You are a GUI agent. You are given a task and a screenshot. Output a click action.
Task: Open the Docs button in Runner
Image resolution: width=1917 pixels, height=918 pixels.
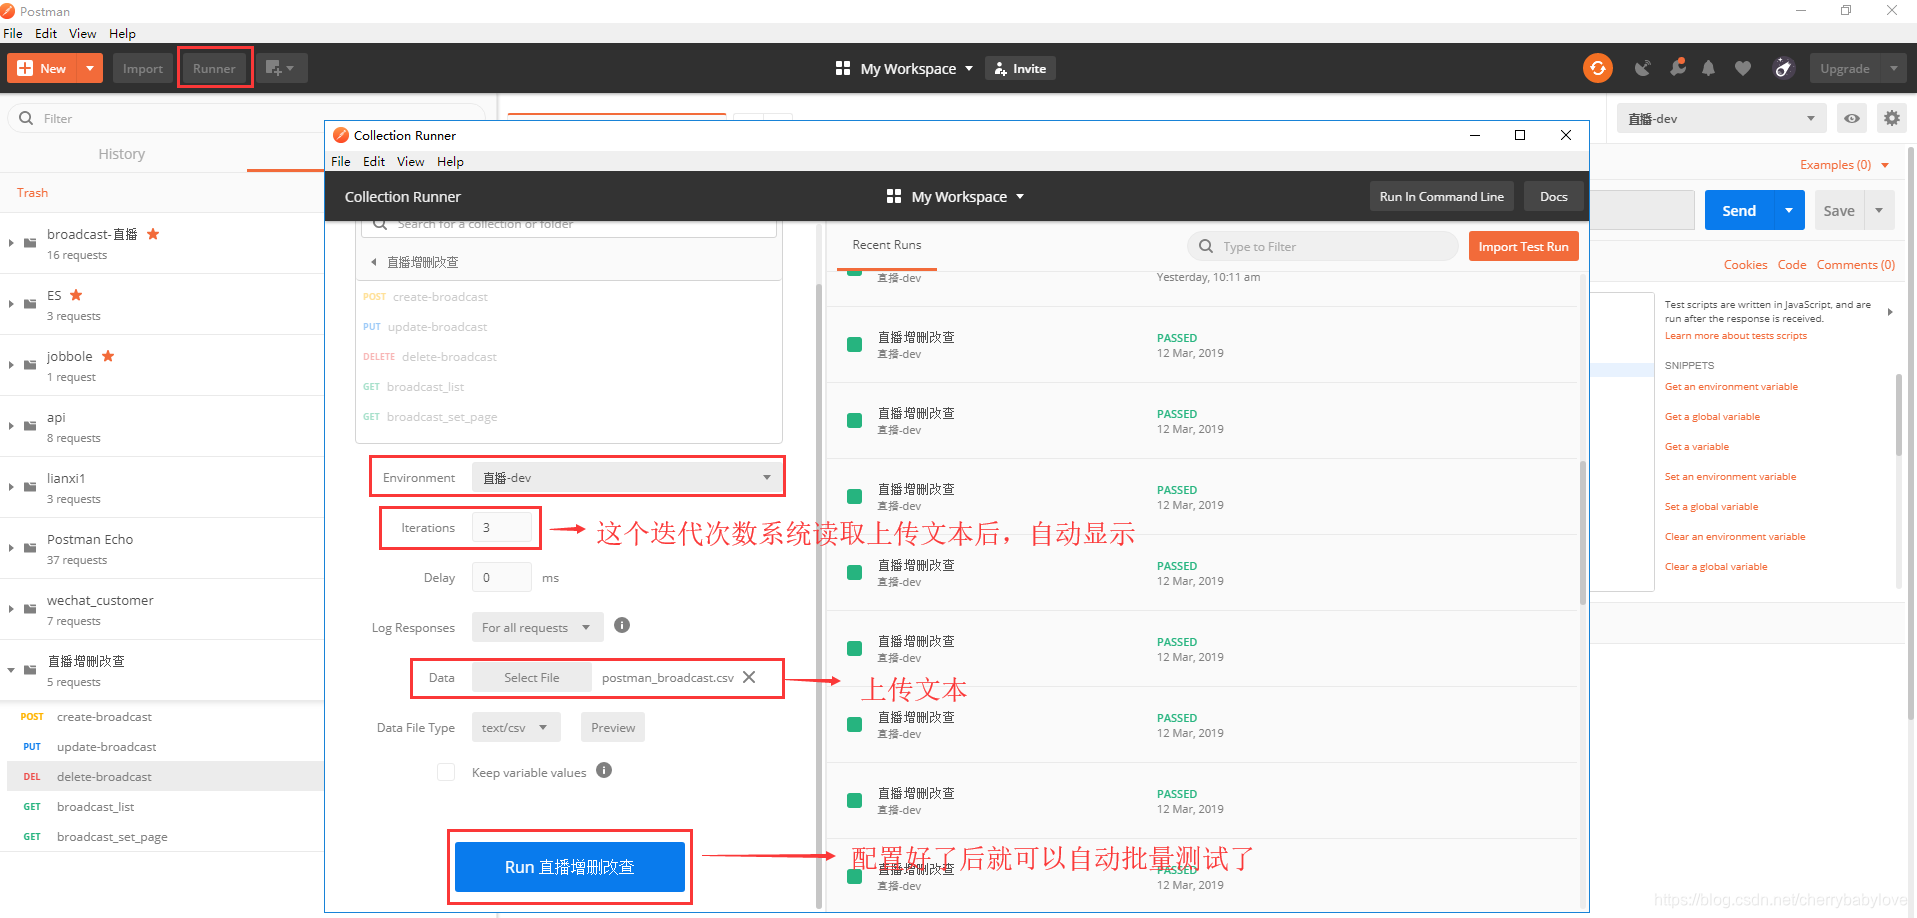point(1553,196)
